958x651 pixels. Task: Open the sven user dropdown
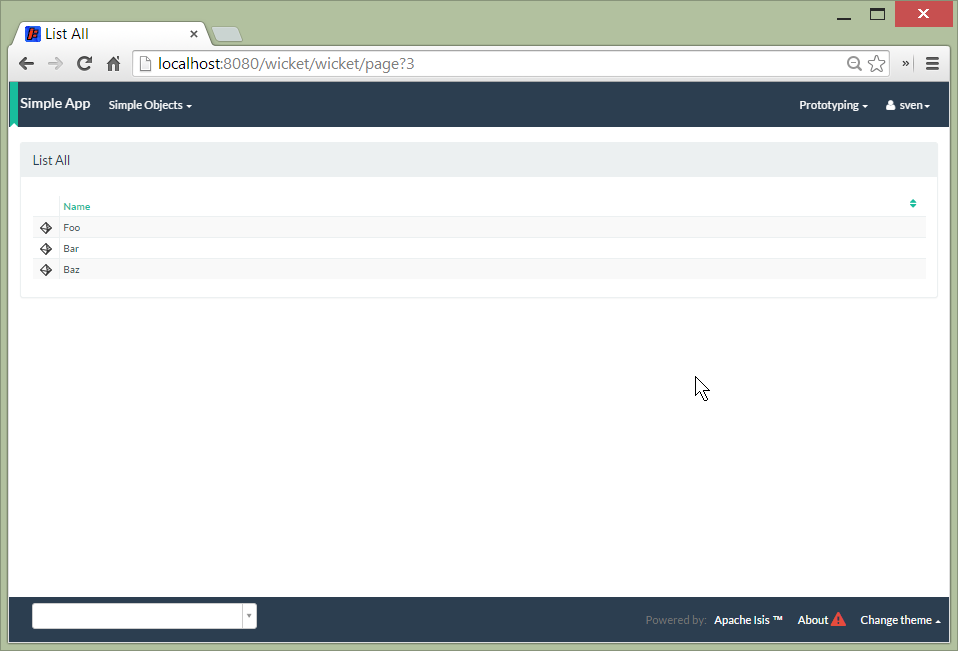(908, 105)
